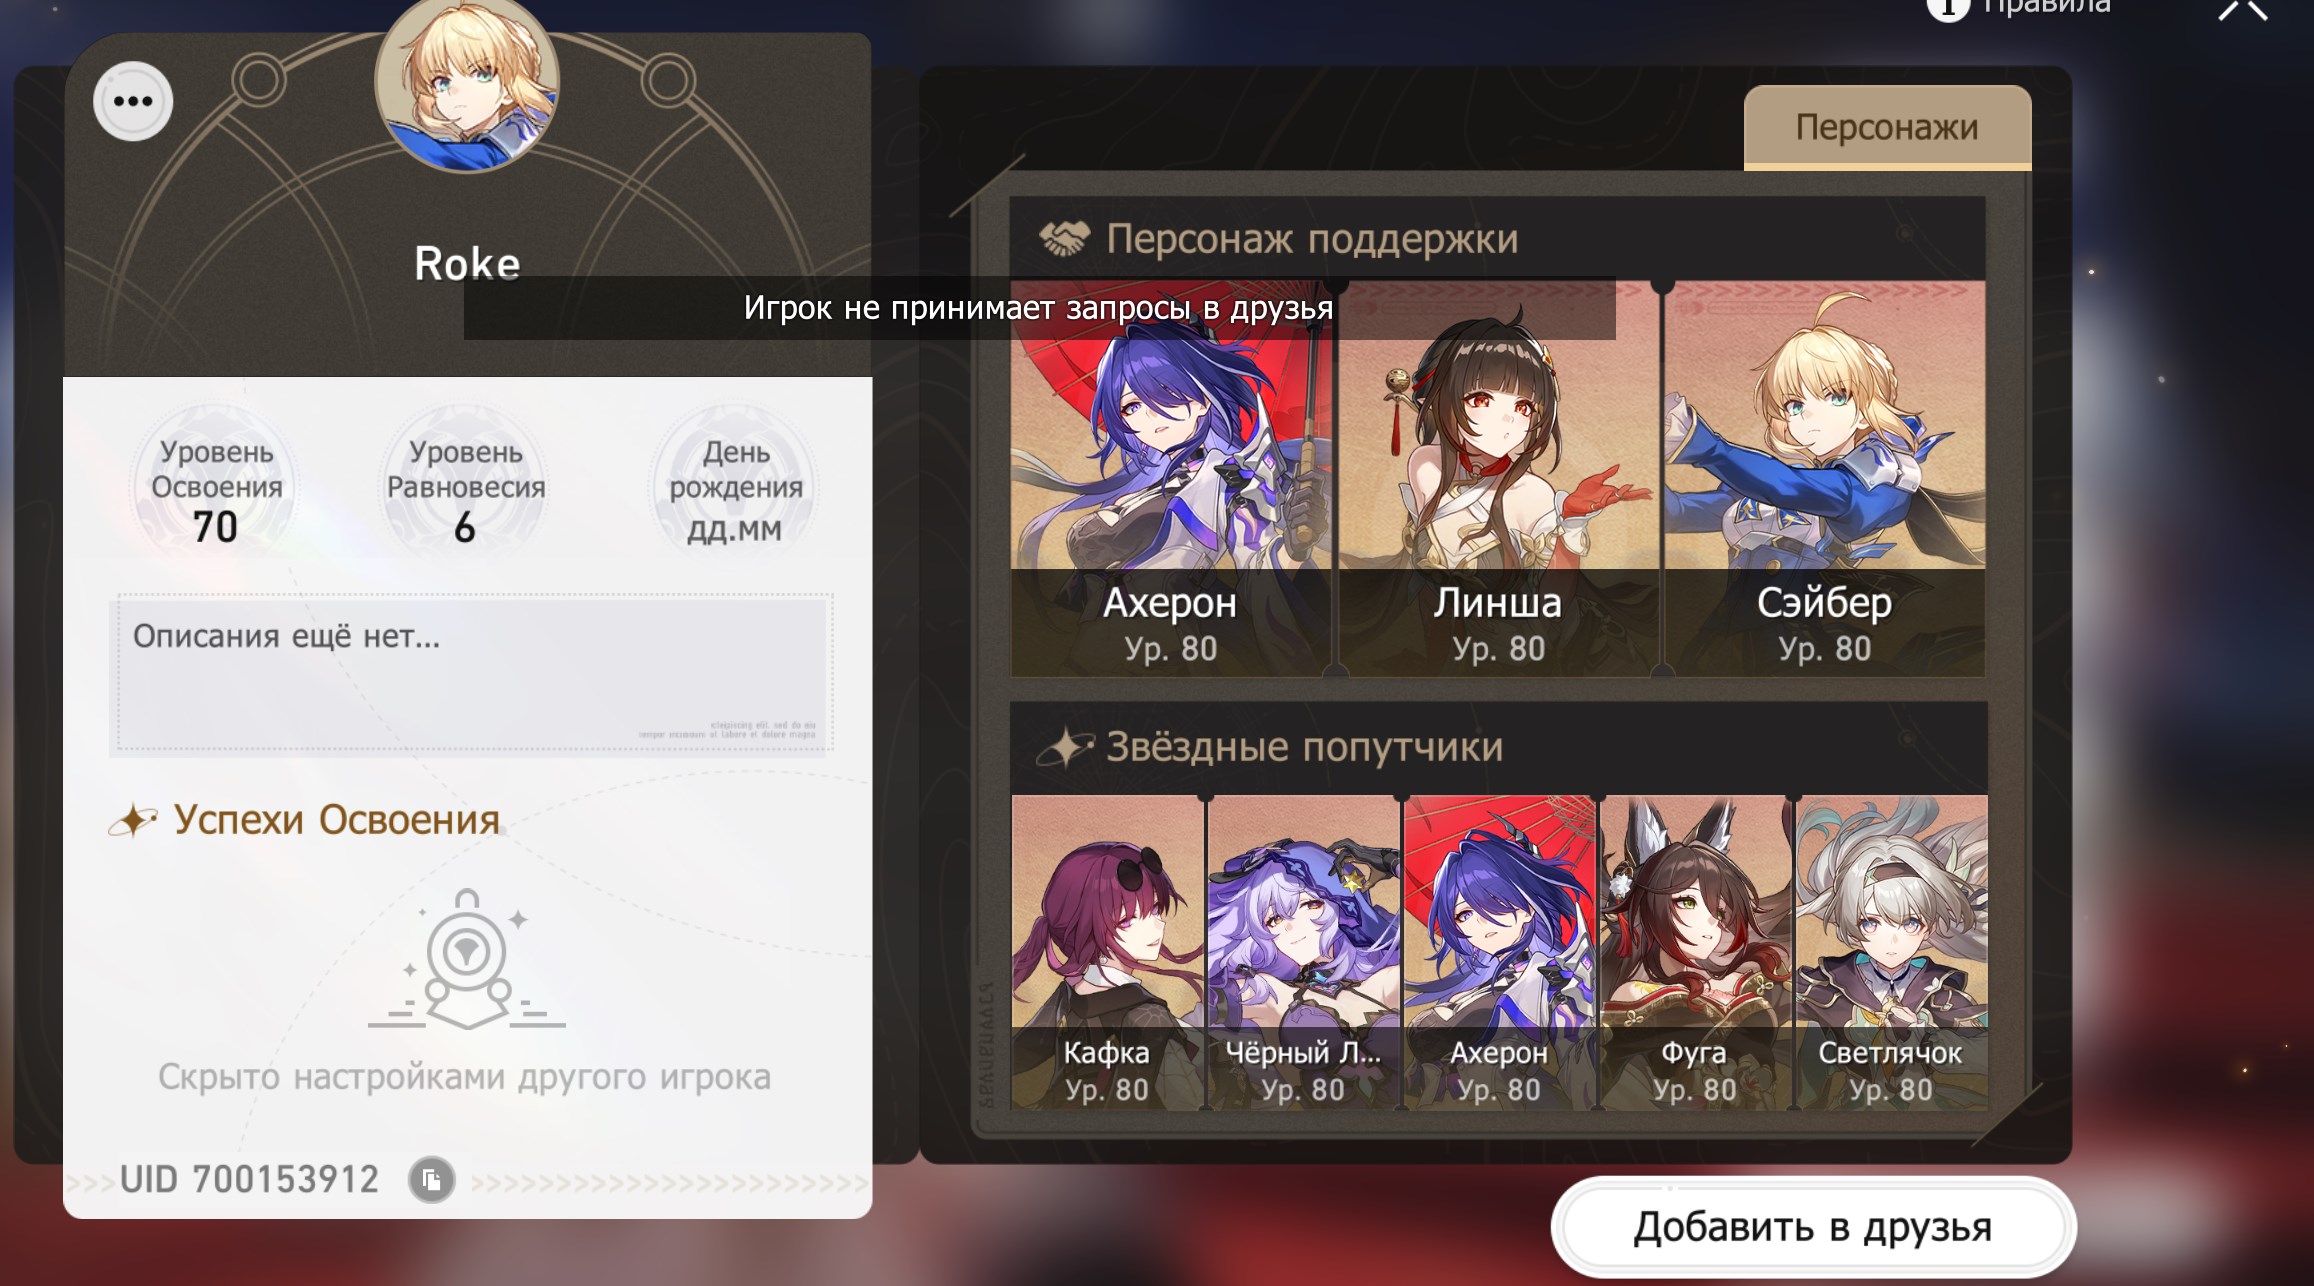Open Фуга companion card

(1695, 952)
